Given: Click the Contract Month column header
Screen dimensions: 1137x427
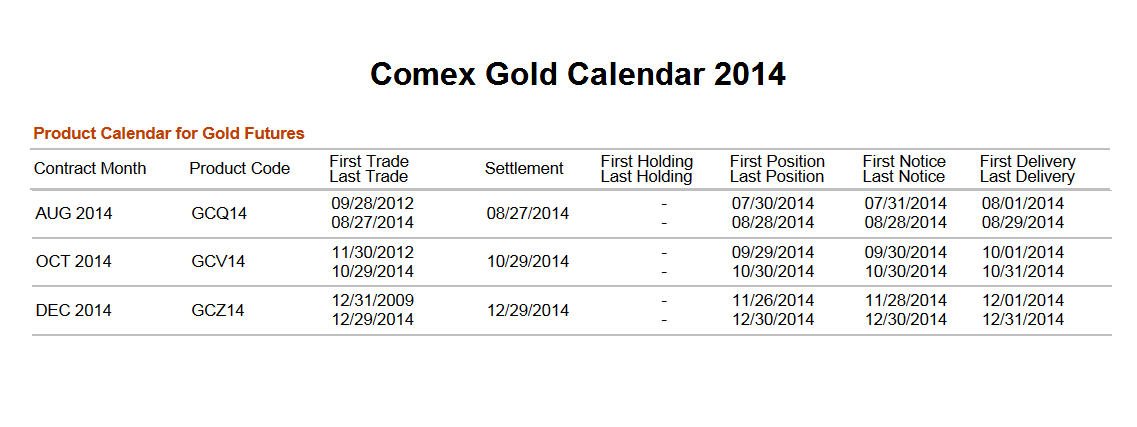Looking at the screenshot, I should point(90,168).
